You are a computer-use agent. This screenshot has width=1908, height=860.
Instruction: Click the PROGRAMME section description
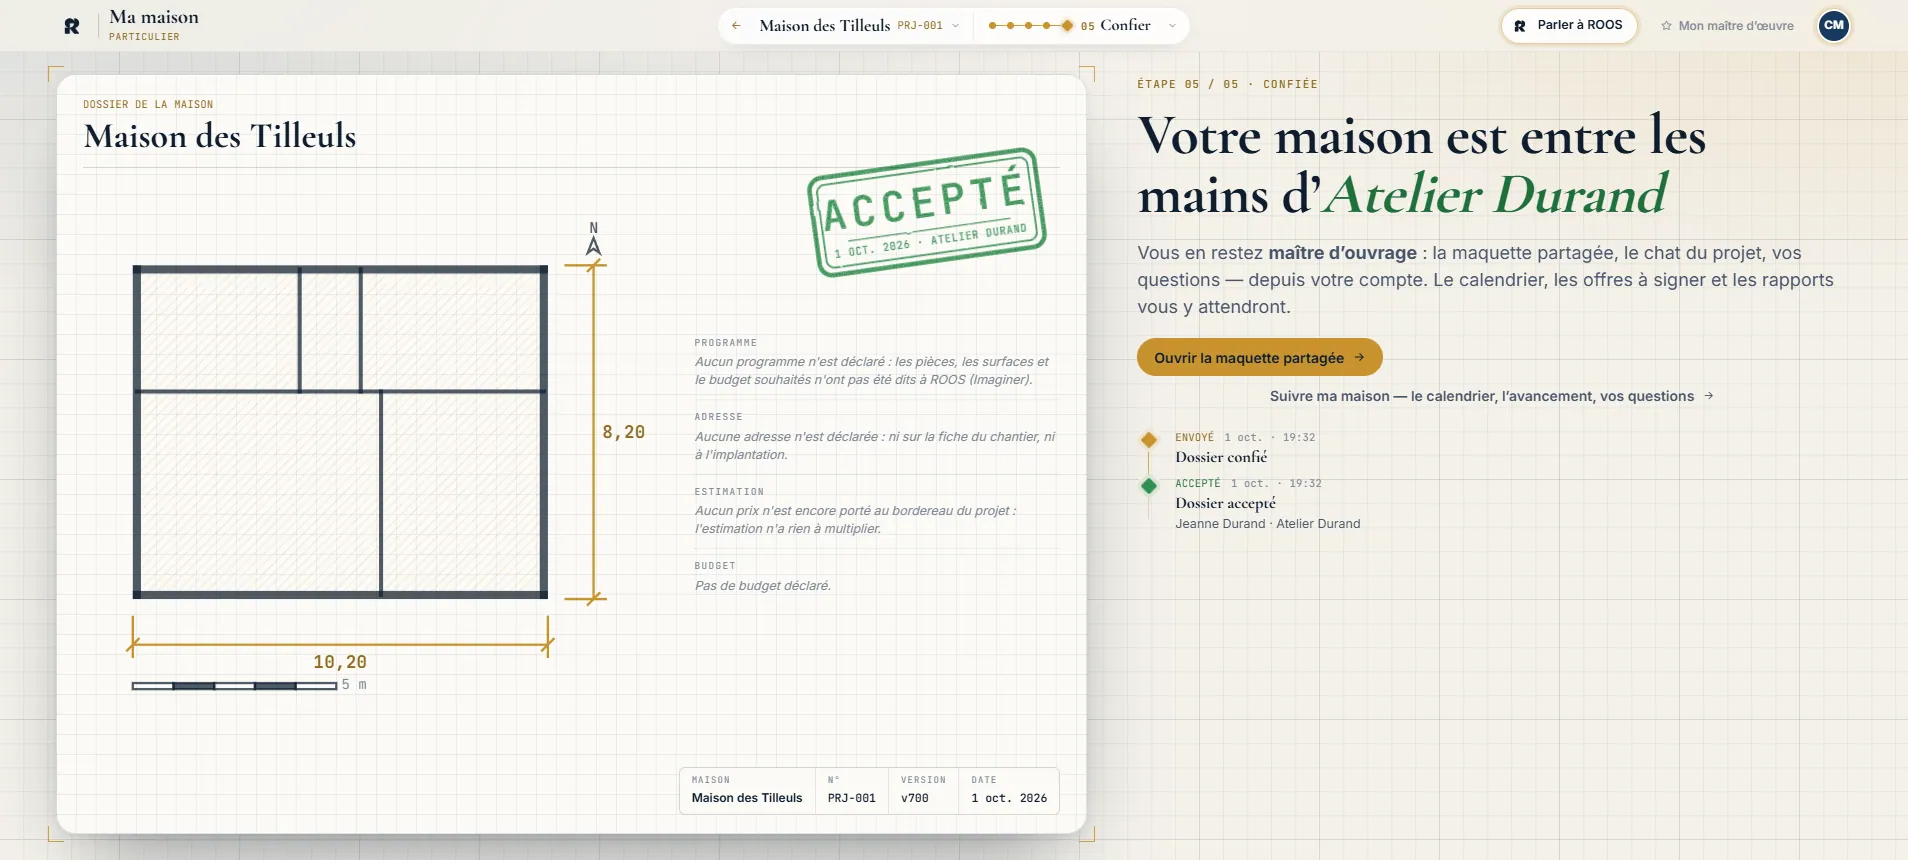tap(872, 371)
